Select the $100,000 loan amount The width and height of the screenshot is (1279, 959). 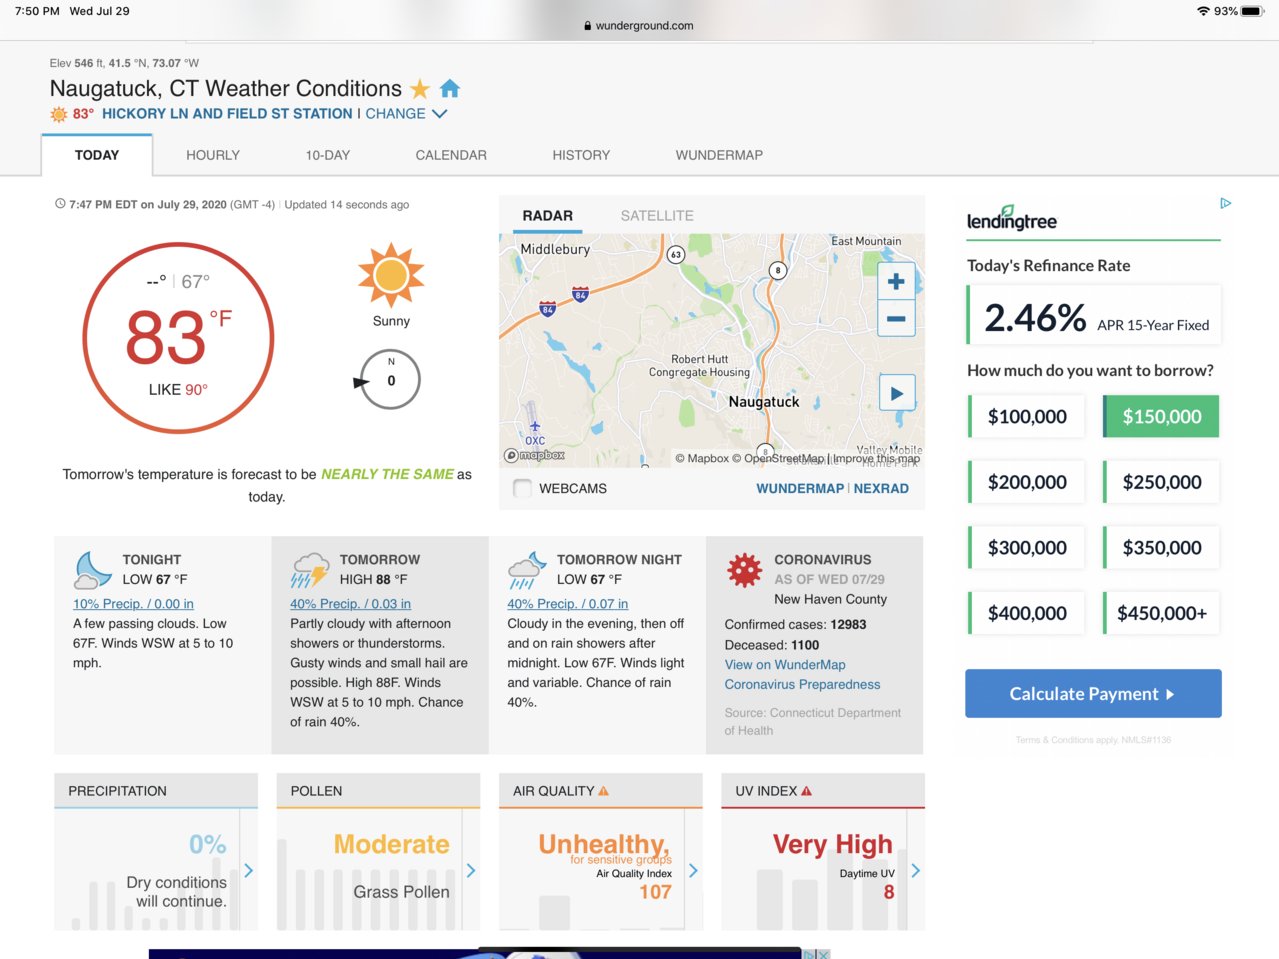click(1025, 416)
